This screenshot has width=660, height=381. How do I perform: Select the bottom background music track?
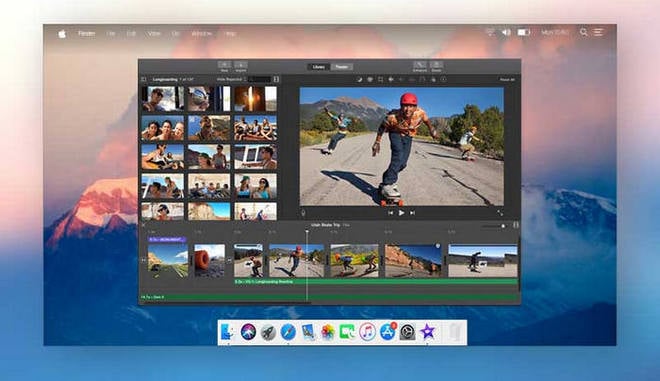[329, 297]
